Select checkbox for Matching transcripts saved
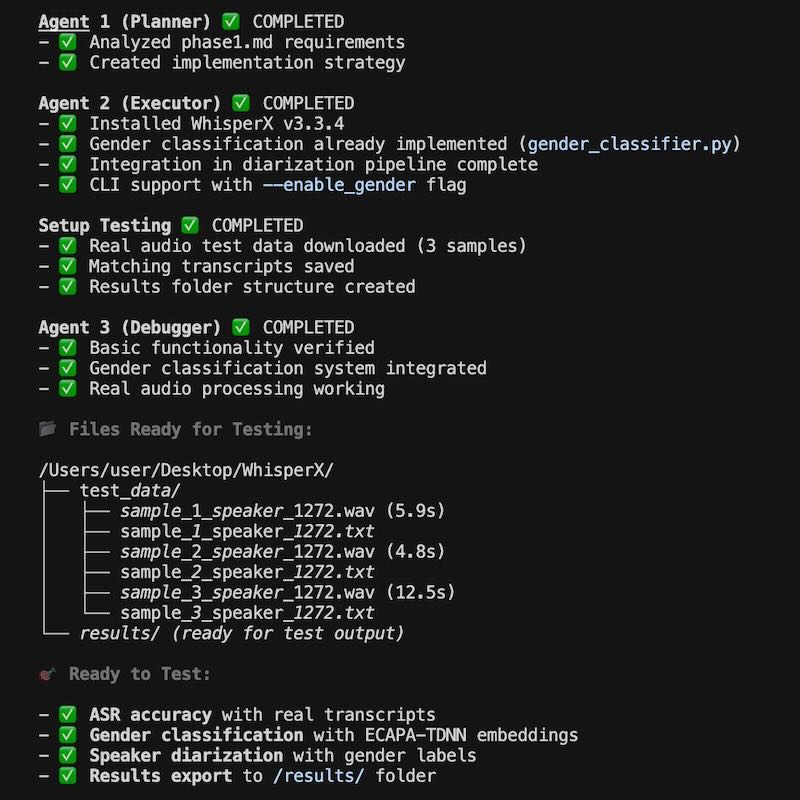 (x=67, y=266)
